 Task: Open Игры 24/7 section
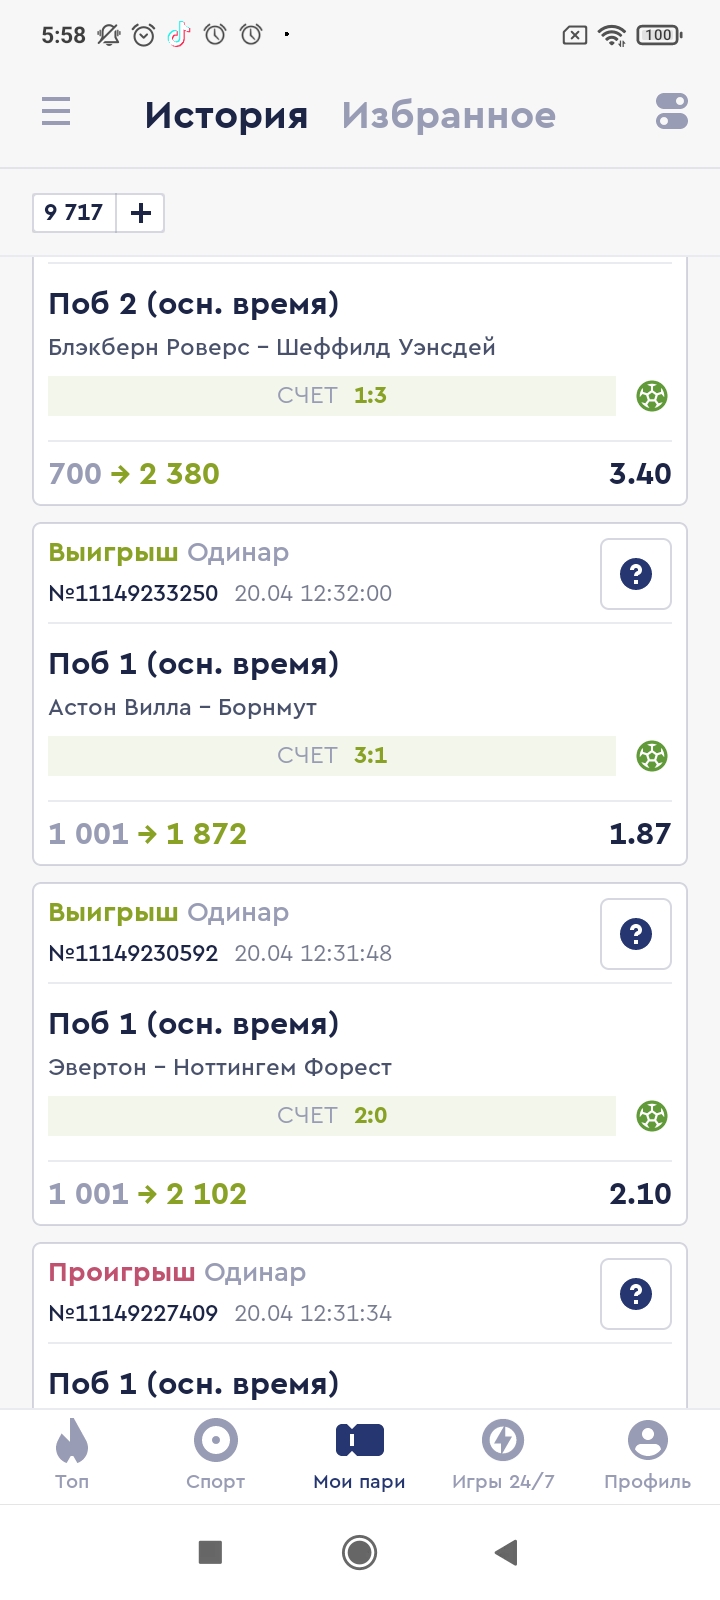[503, 1454]
